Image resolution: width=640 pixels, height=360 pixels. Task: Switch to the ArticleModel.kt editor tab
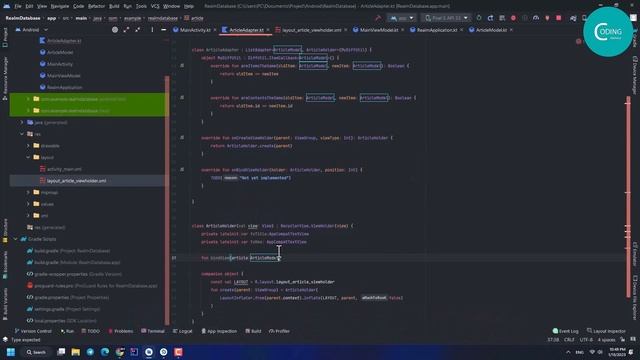(491, 30)
